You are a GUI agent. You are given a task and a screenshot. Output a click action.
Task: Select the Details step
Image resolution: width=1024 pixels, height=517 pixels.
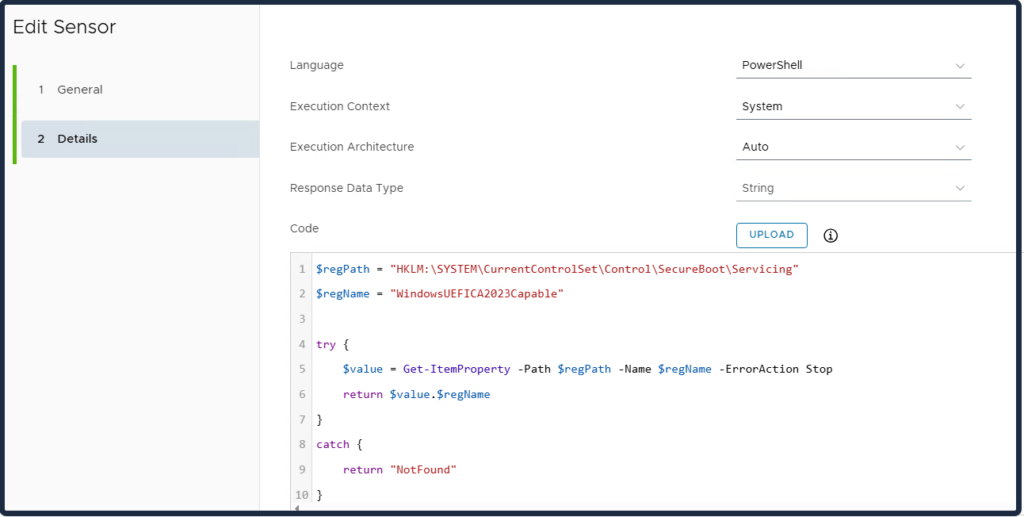[77, 139]
